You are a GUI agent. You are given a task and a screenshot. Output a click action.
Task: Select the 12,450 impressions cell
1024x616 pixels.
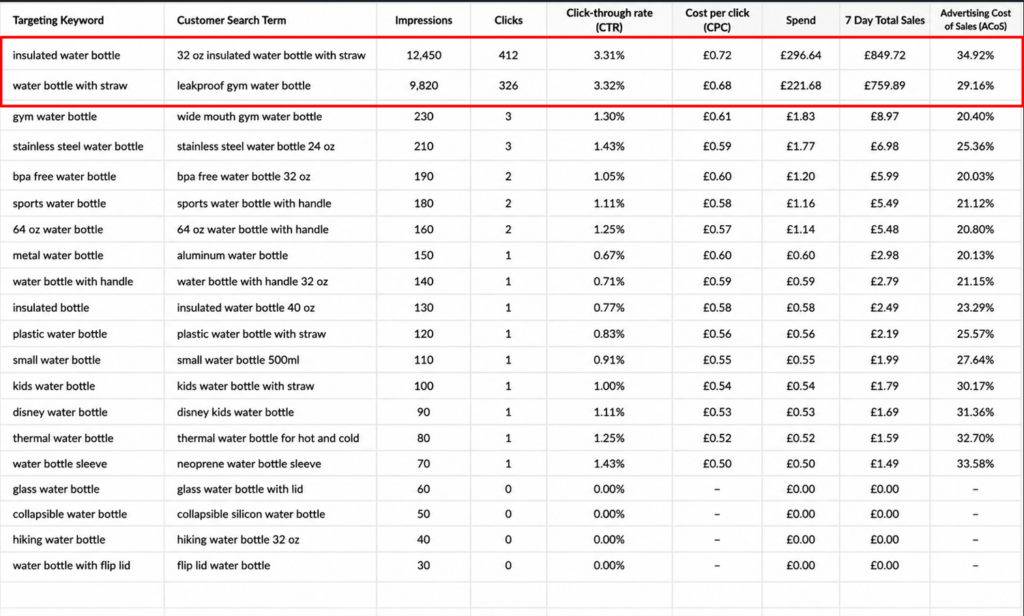(x=424, y=56)
